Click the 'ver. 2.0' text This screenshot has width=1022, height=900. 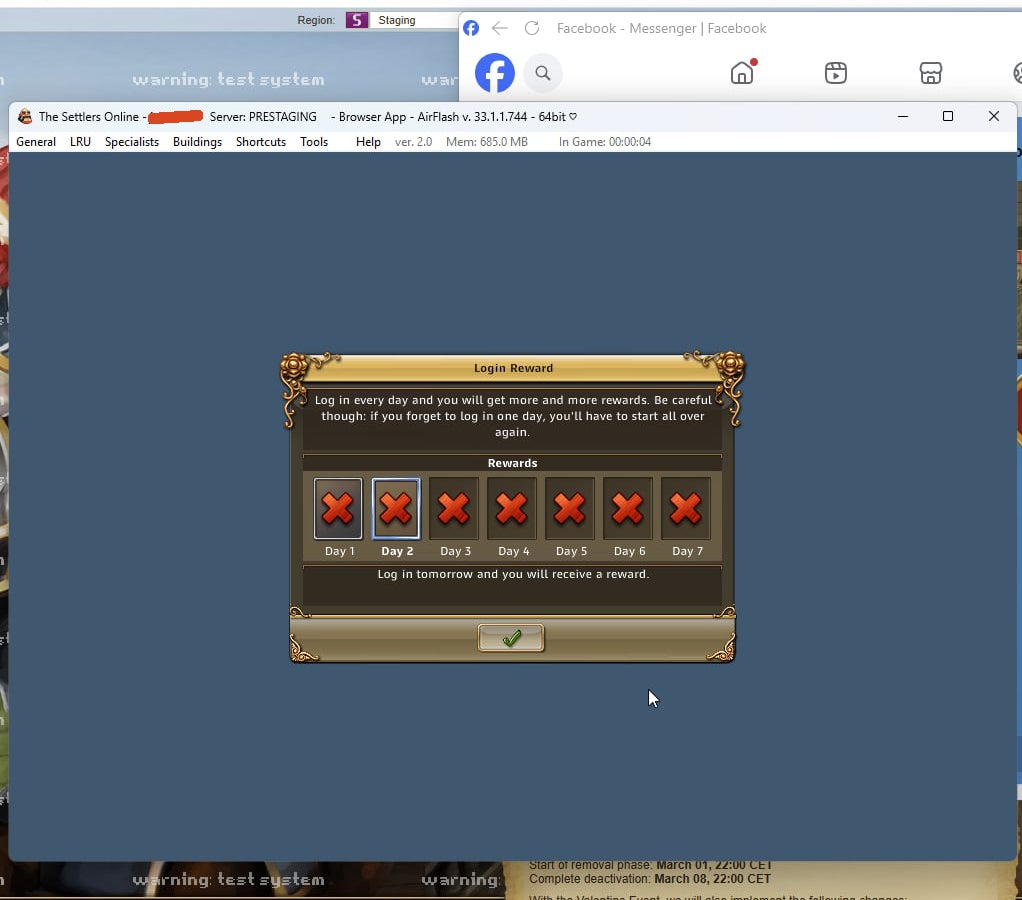click(x=413, y=141)
